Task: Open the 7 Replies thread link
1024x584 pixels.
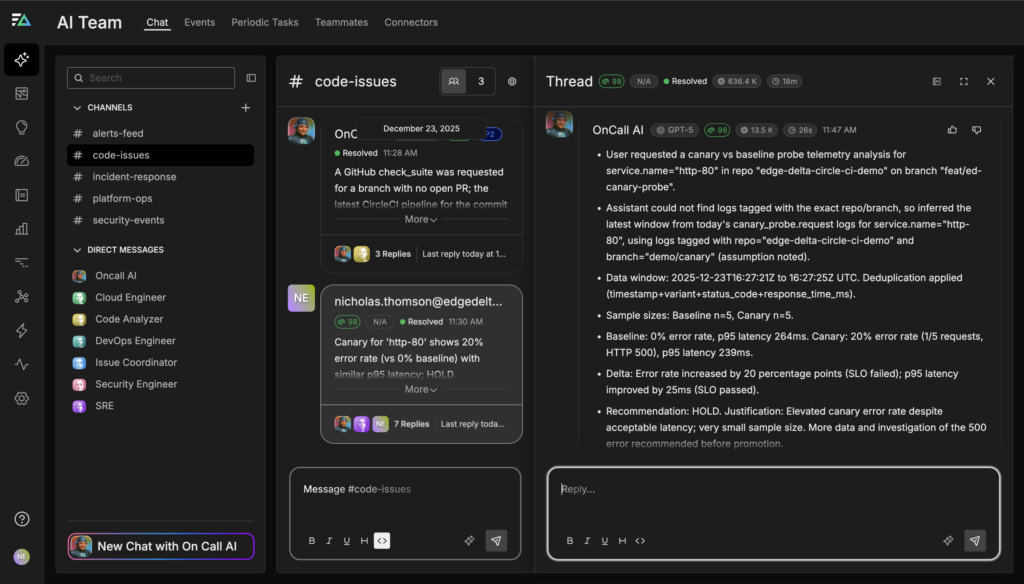Action: [410, 423]
